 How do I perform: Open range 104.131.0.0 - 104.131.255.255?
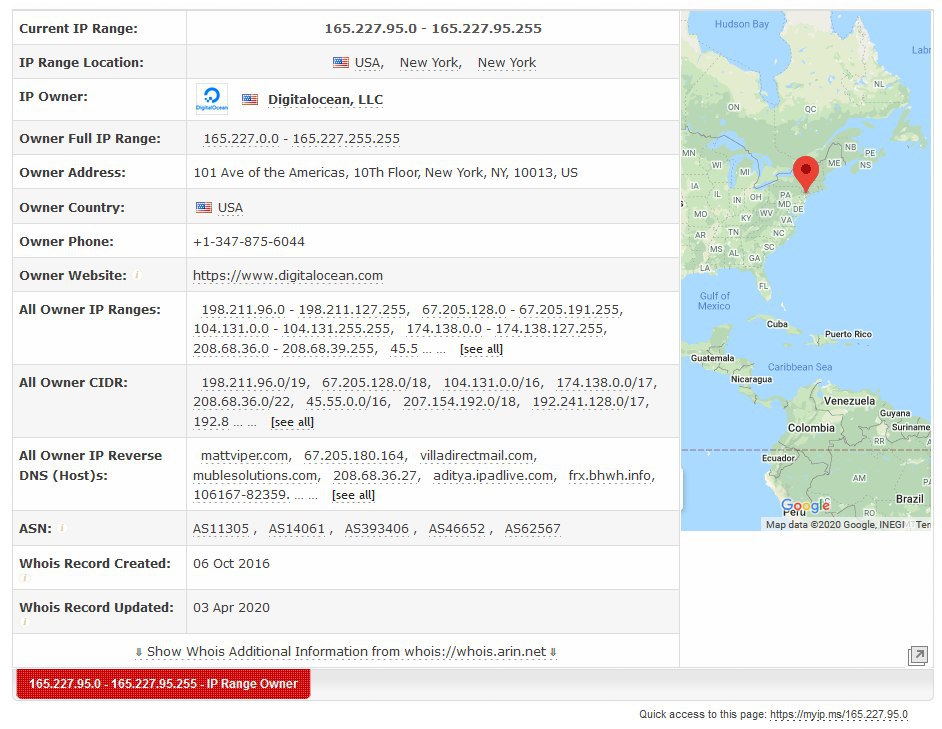click(x=293, y=329)
